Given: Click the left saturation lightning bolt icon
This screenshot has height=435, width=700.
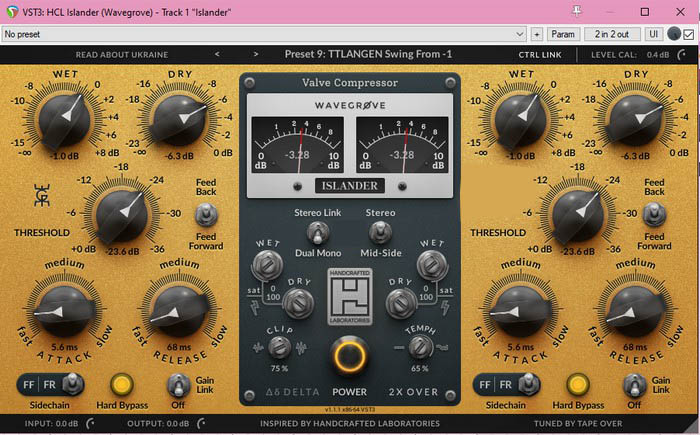Looking at the screenshot, I should click(255, 307).
